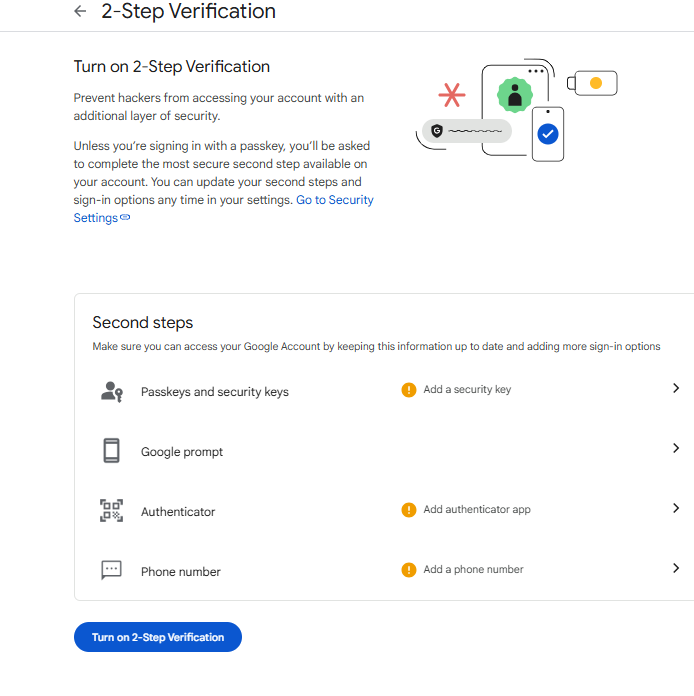694x696 pixels.
Task: Click the Add a security key text
Action: [467, 389]
